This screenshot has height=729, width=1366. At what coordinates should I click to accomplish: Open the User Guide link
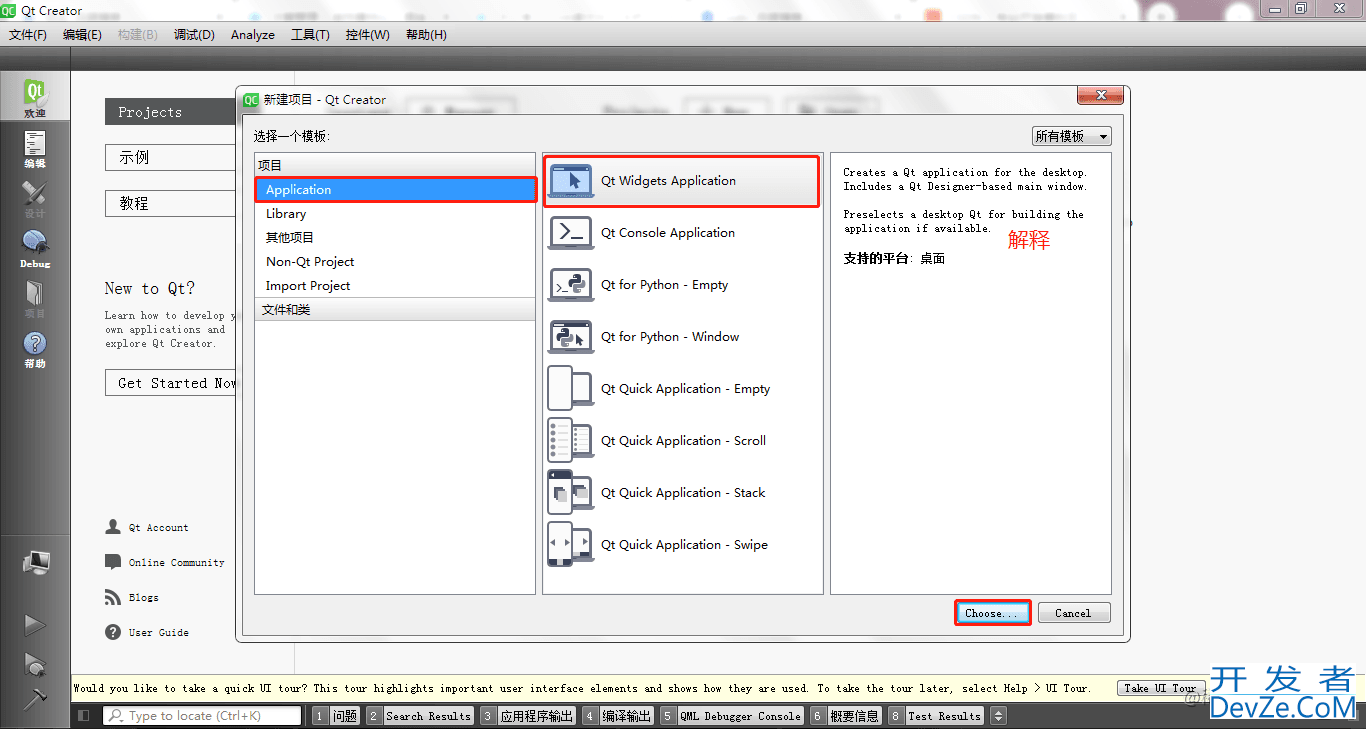point(159,633)
